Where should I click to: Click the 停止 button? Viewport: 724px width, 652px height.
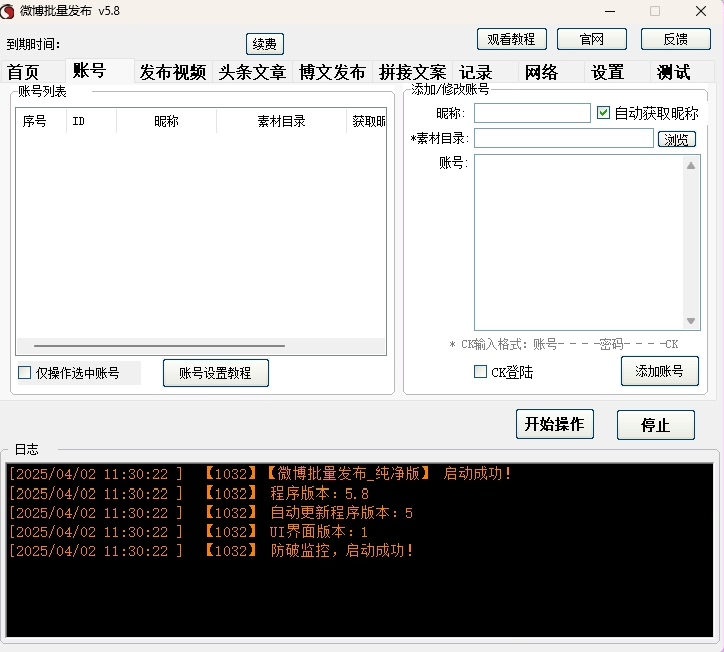point(655,425)
